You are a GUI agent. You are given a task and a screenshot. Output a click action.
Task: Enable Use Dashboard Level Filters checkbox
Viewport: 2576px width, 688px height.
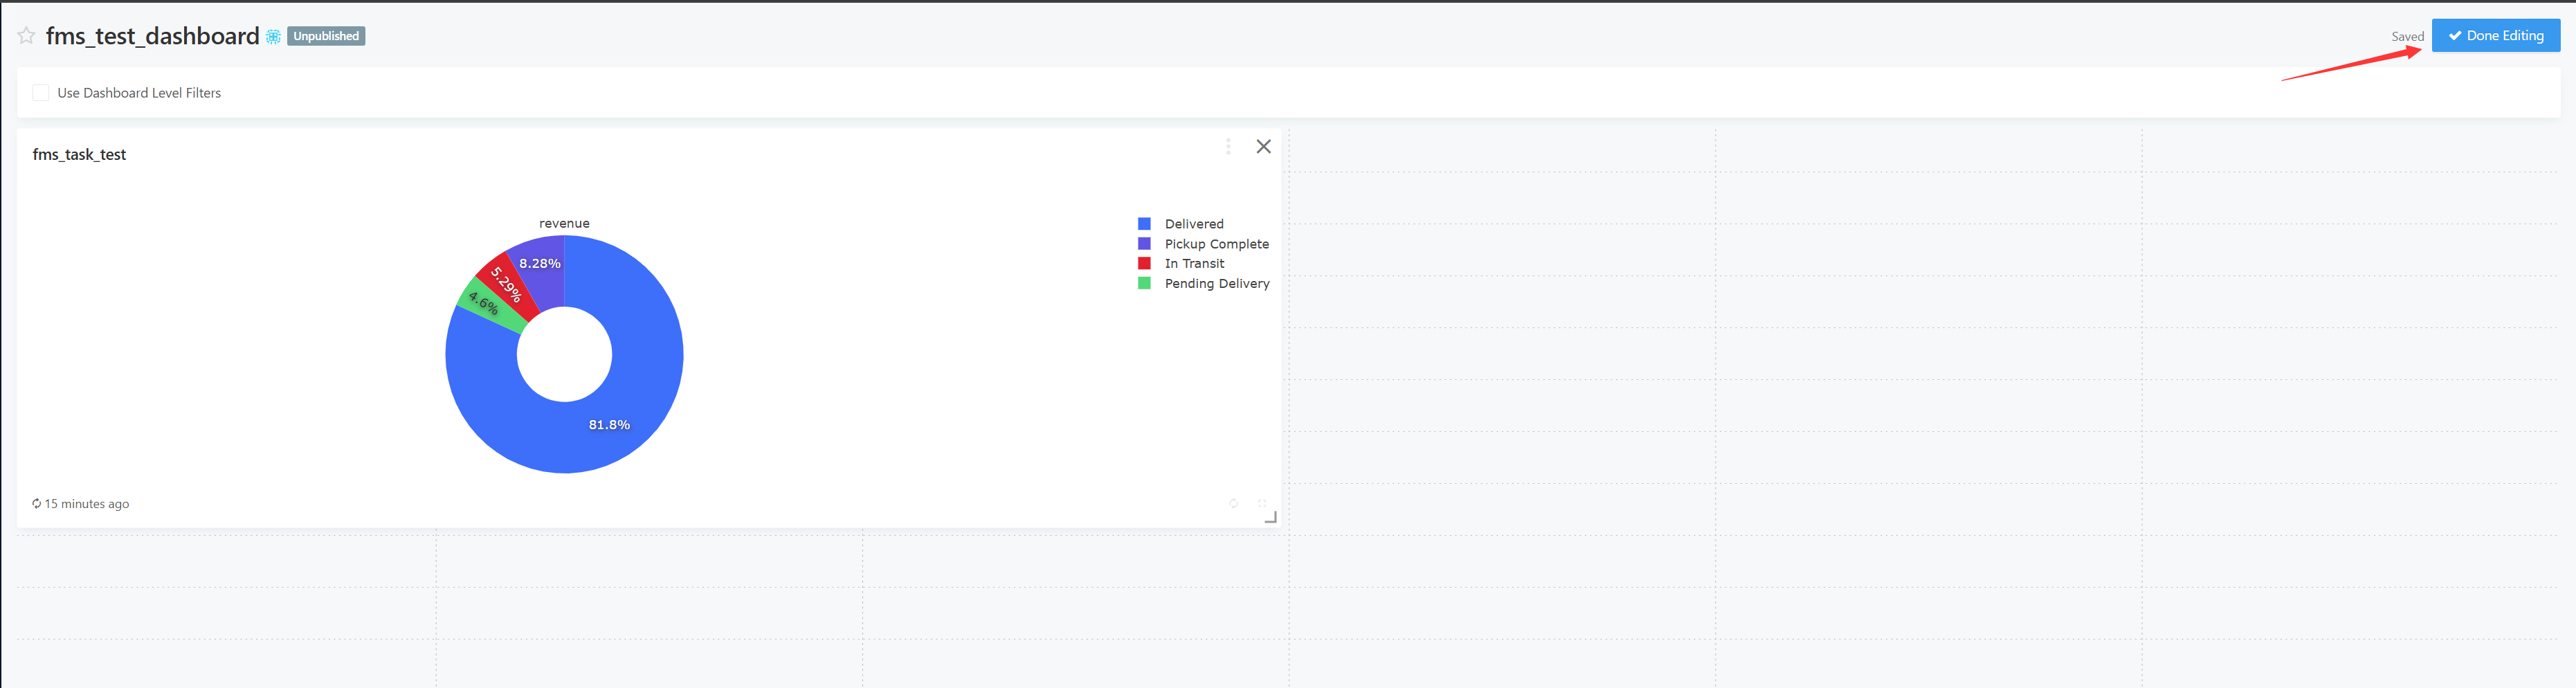[x=41, y=93]
